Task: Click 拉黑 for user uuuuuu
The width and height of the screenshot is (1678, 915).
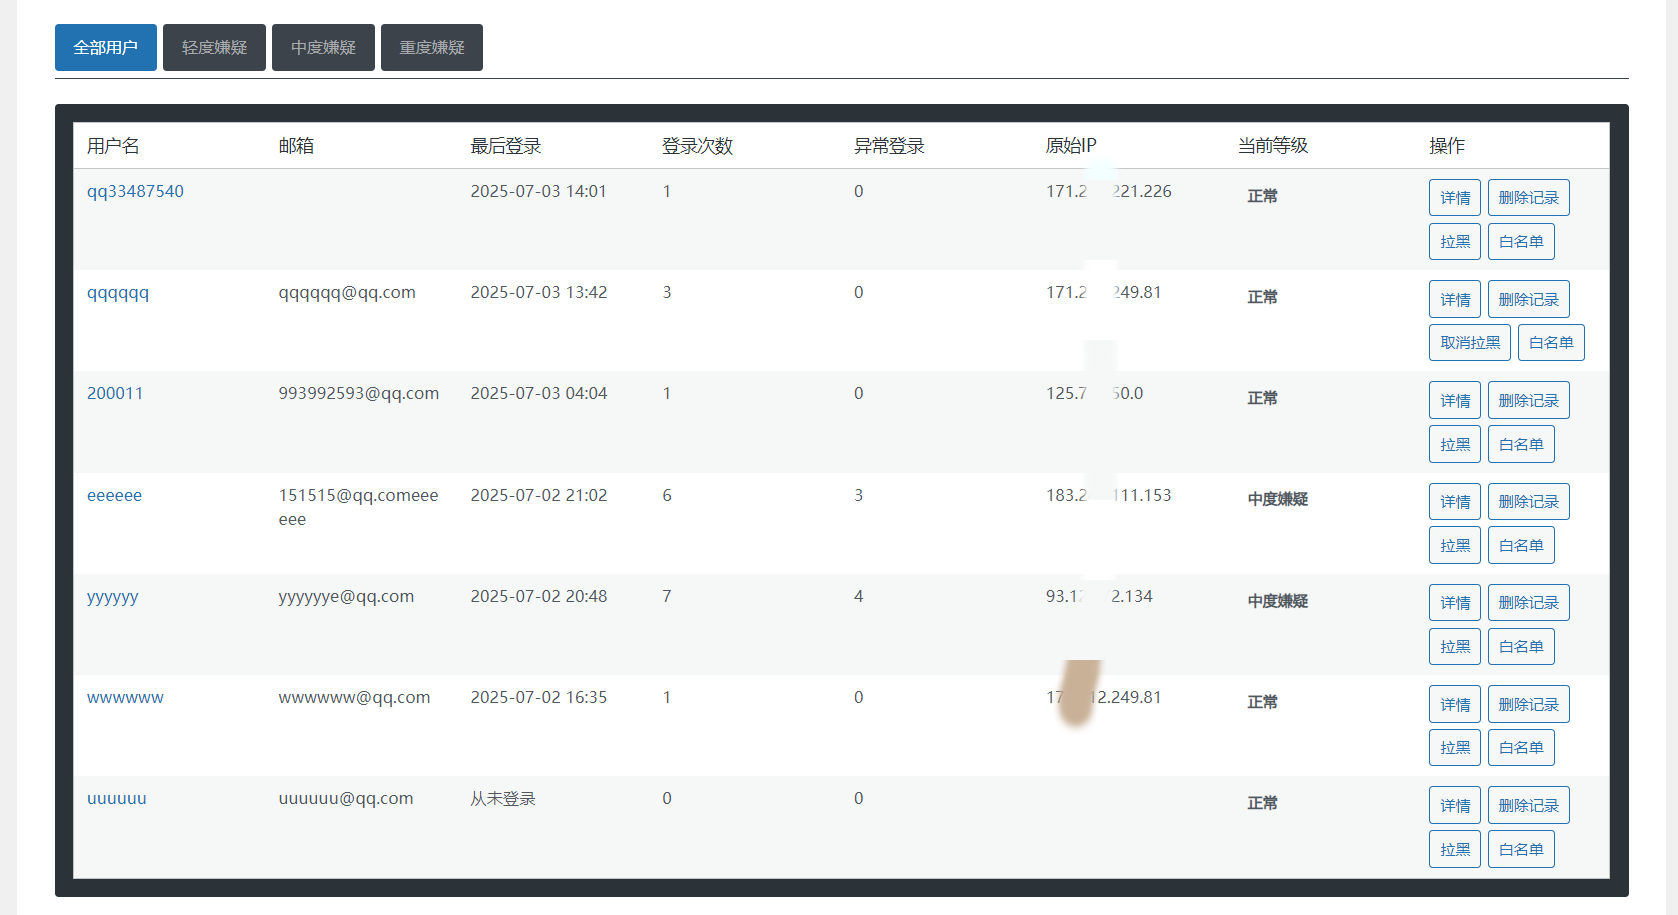Action: [x=1454, y=850]
